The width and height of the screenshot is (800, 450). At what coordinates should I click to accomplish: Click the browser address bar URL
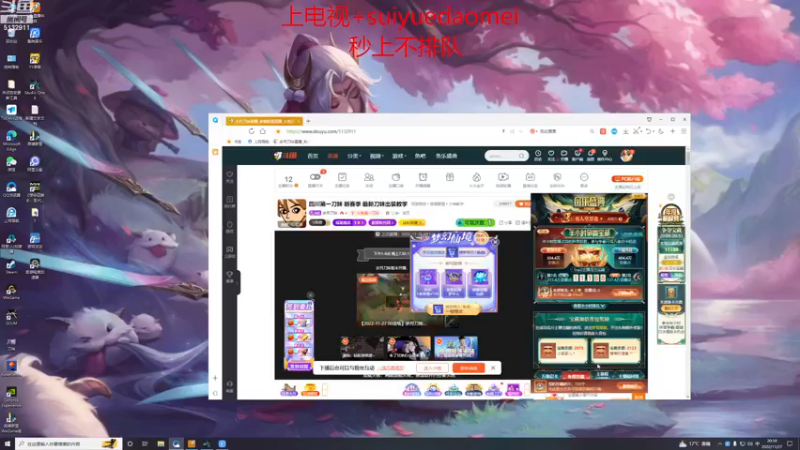(320, 131)
